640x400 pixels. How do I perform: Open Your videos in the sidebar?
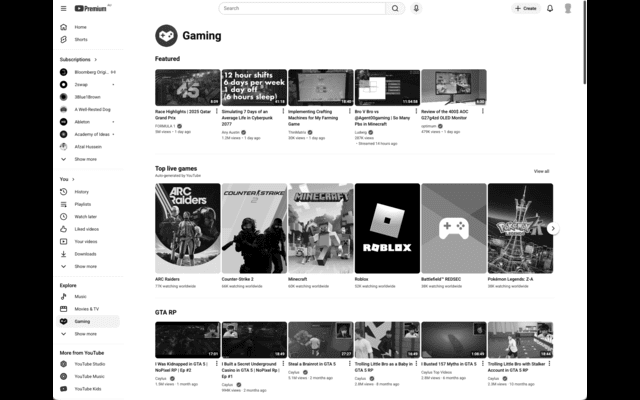pos(89,242)
